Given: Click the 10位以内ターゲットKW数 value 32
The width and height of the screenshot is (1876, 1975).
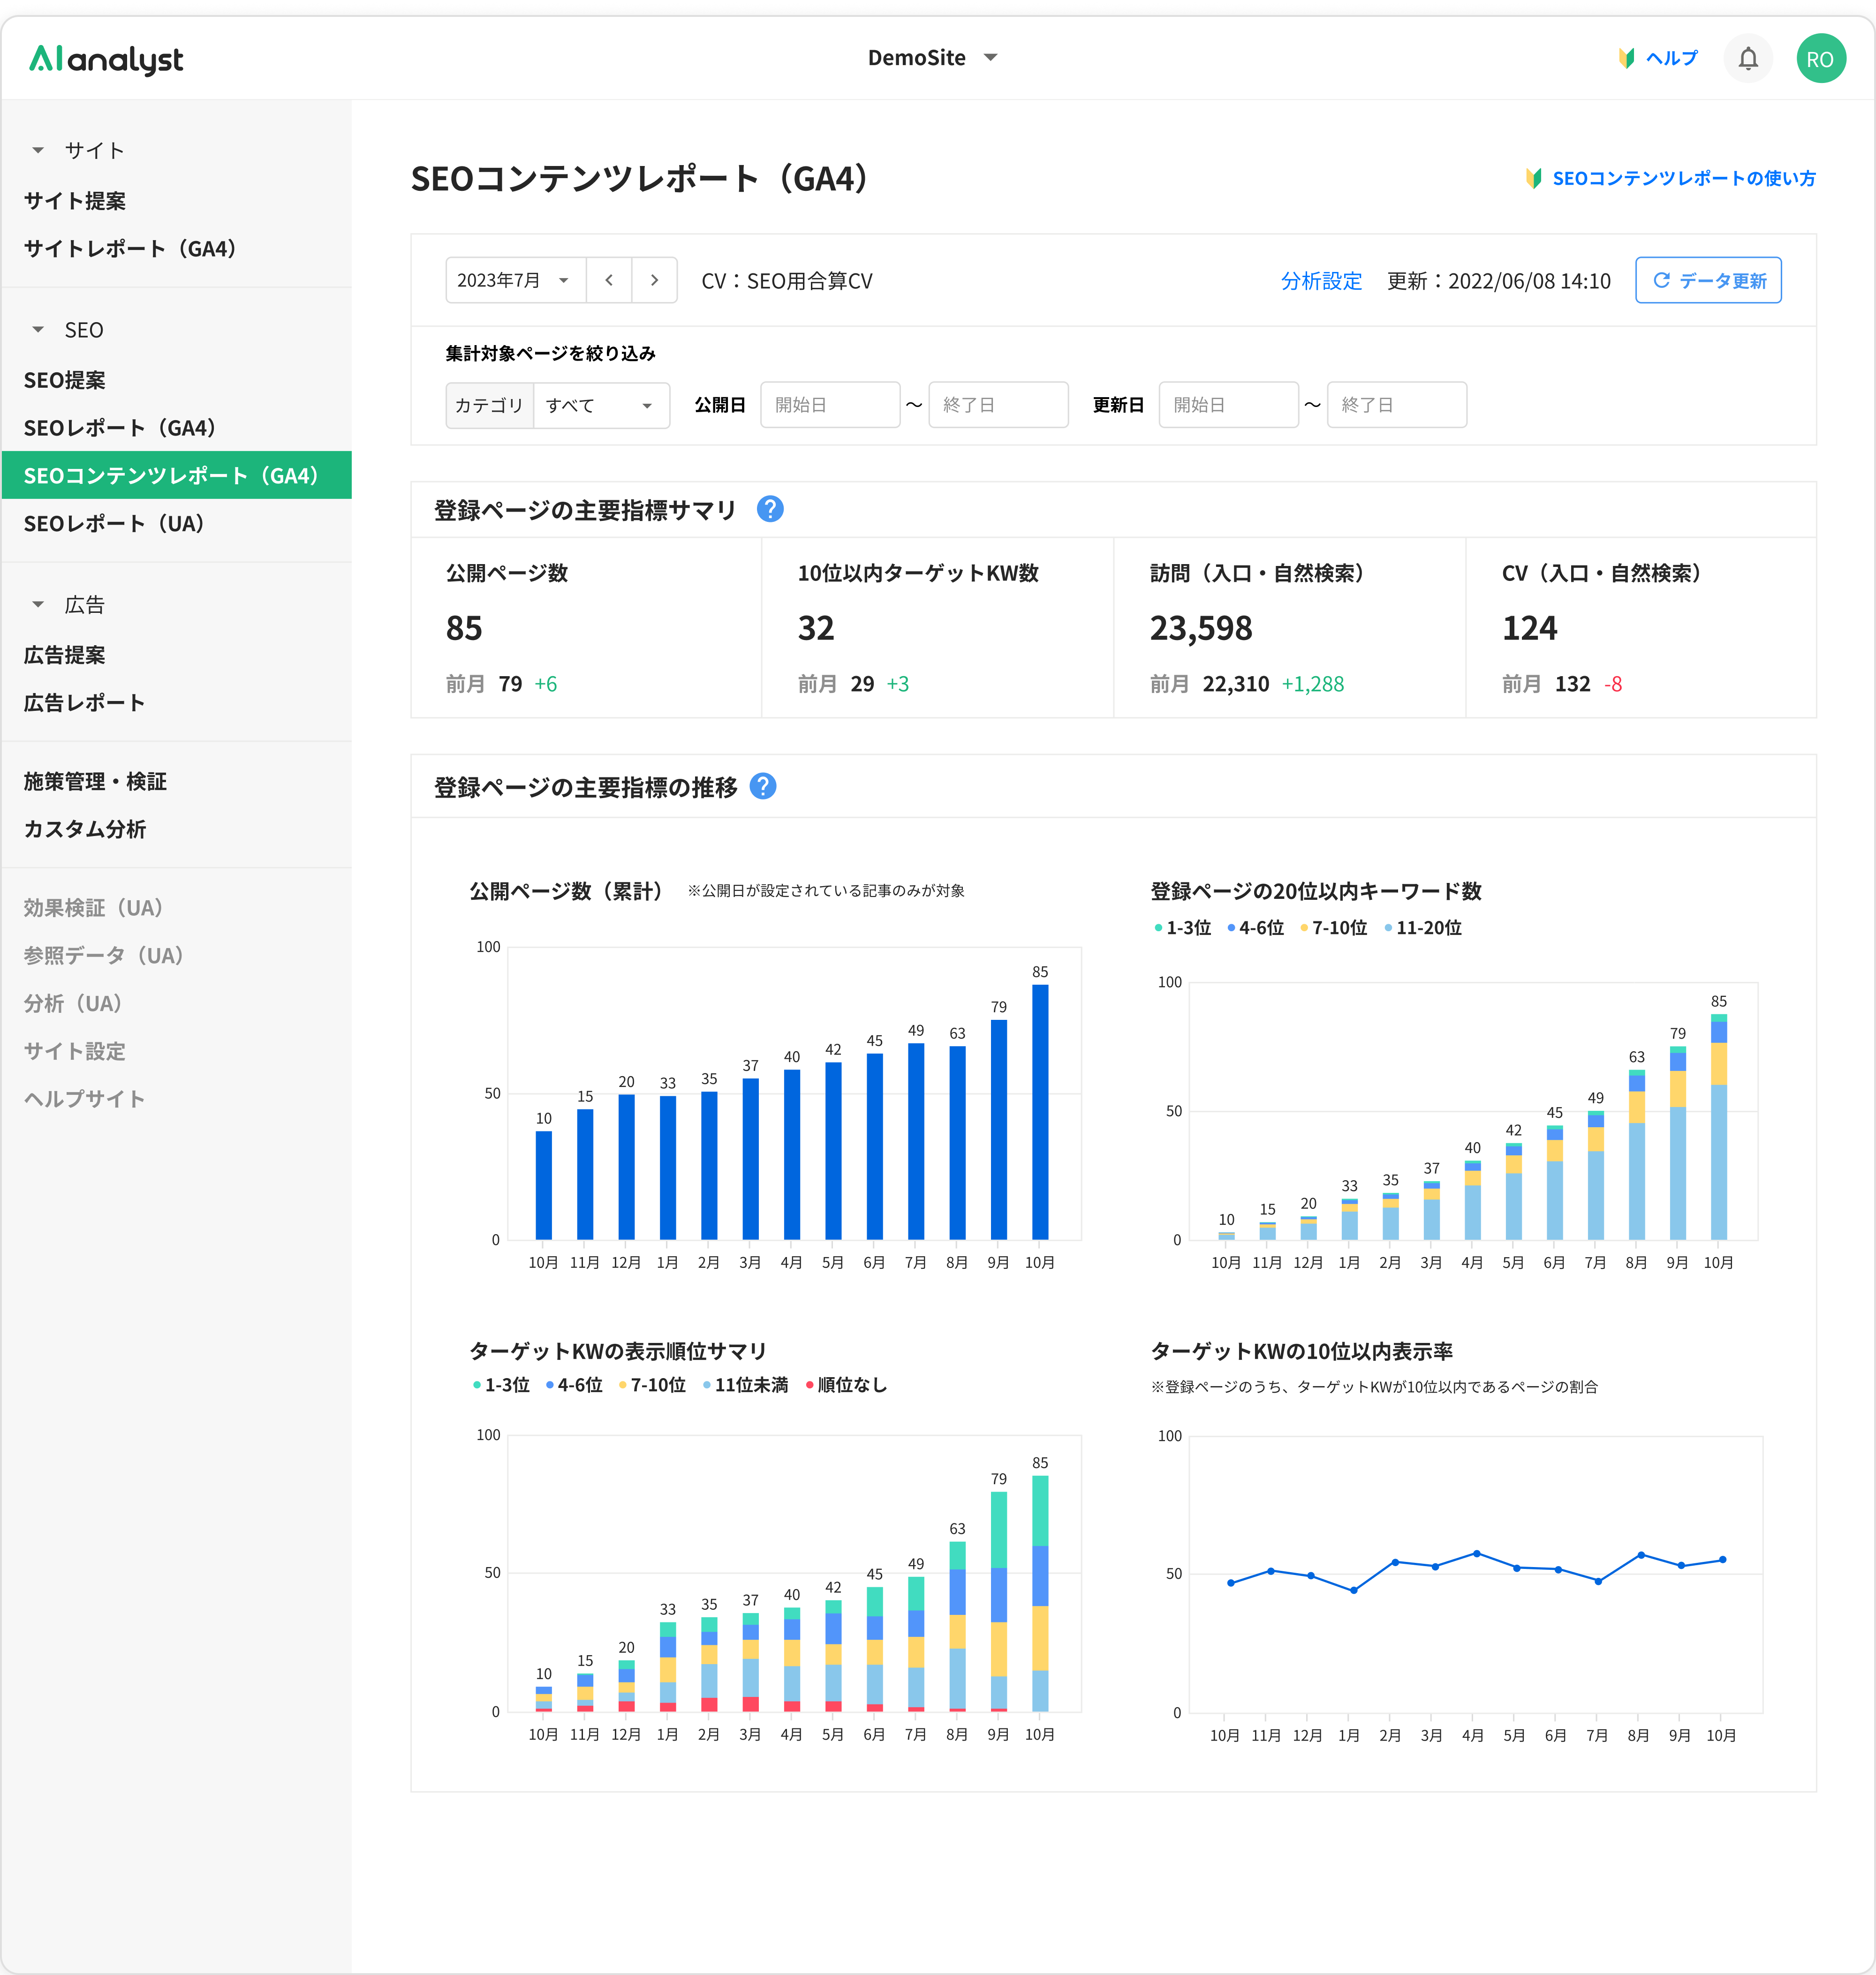Looking at the screenshot, I should (816, 628).
